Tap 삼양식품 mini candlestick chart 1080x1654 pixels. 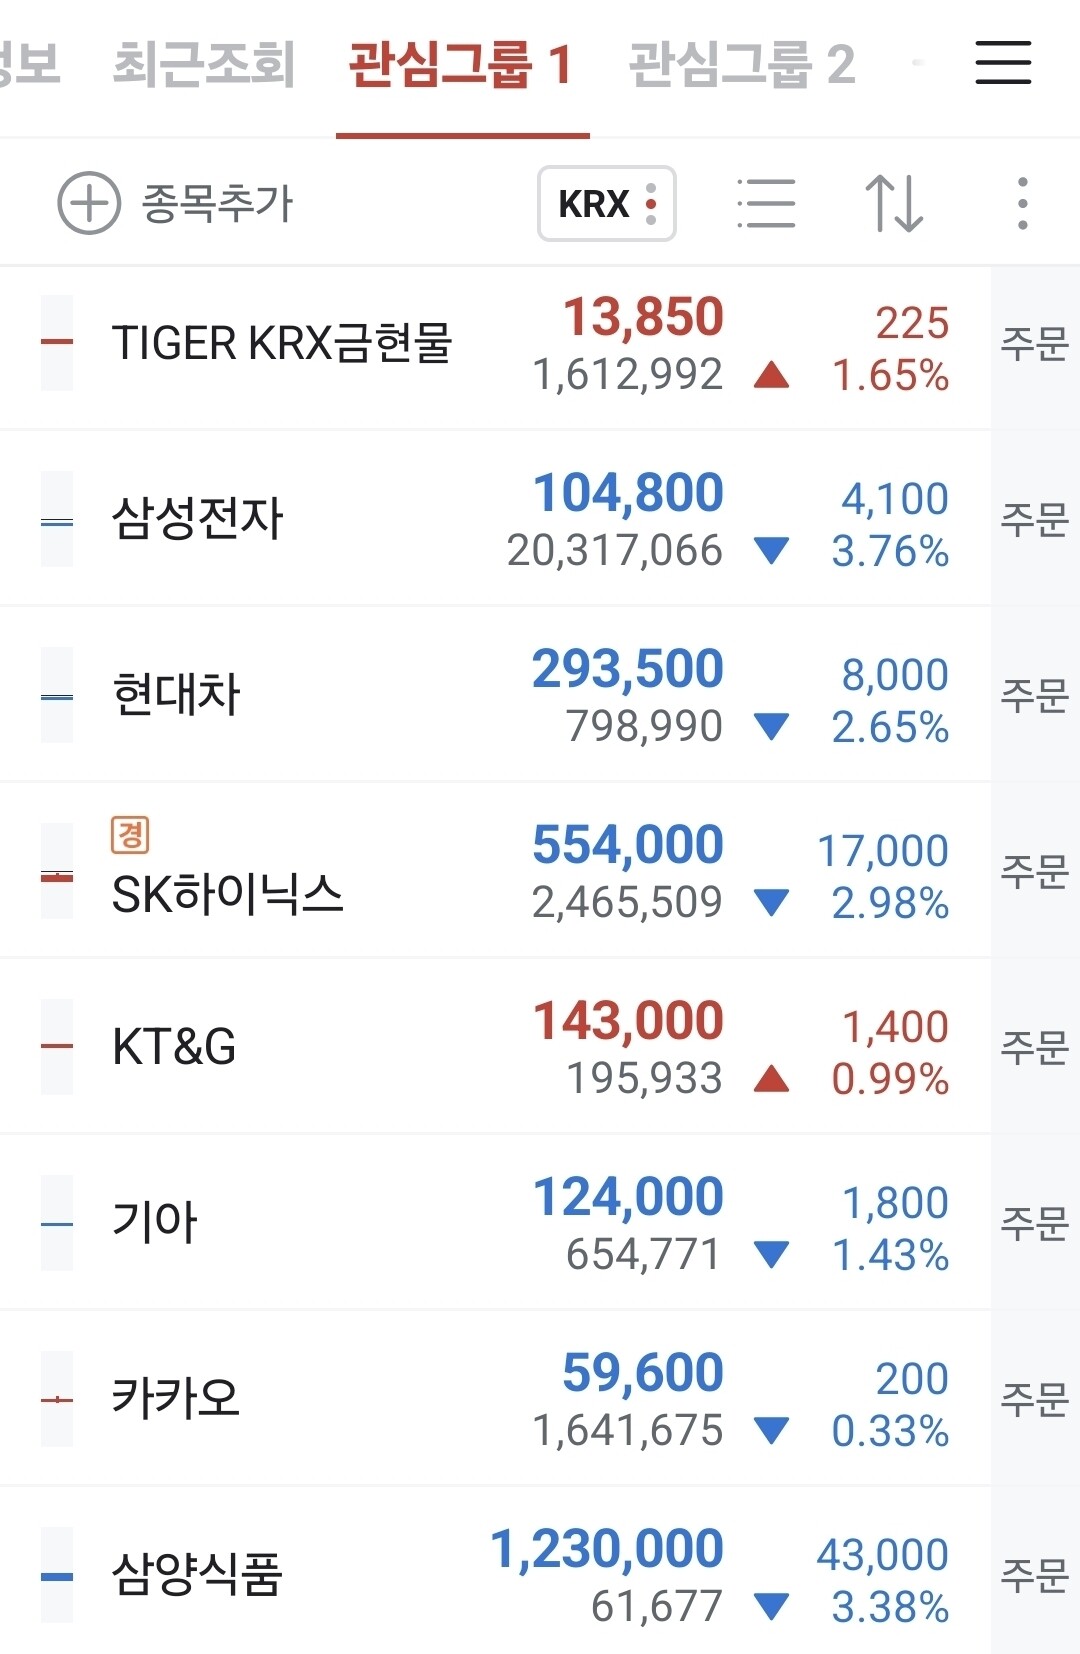57,1575
